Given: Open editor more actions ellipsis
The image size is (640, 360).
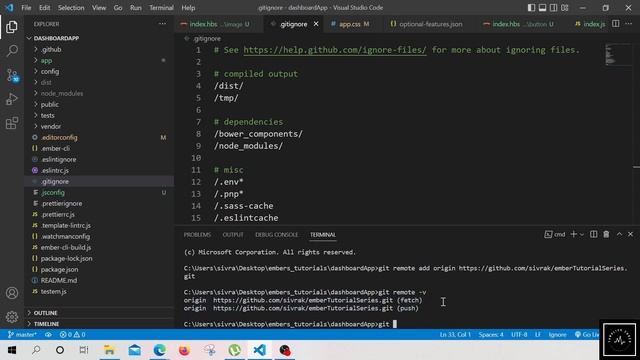Looking at the screenshot, I should tap(629, 24).
